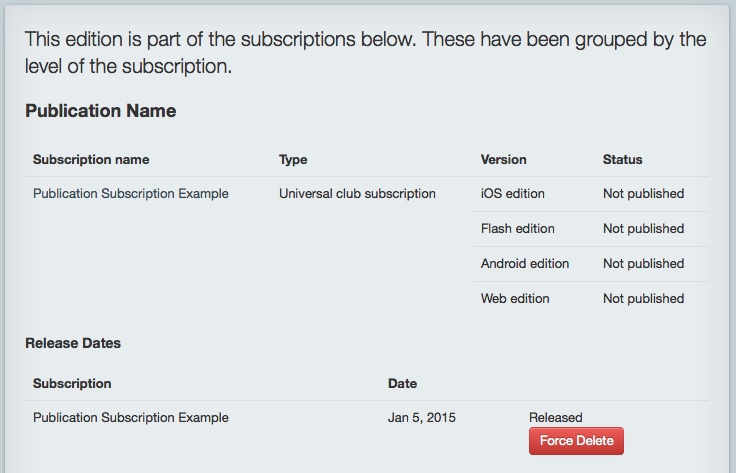Image resolution: width=736 pixels, height=473 pixels.
Task: Click the Subscription name column header
Action: click(x=91, y=160)
